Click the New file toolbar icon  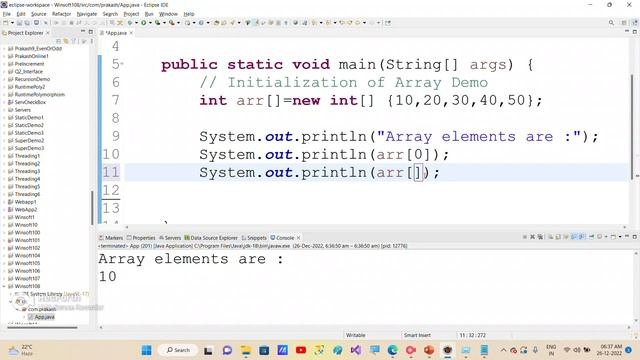click(6, 23)
